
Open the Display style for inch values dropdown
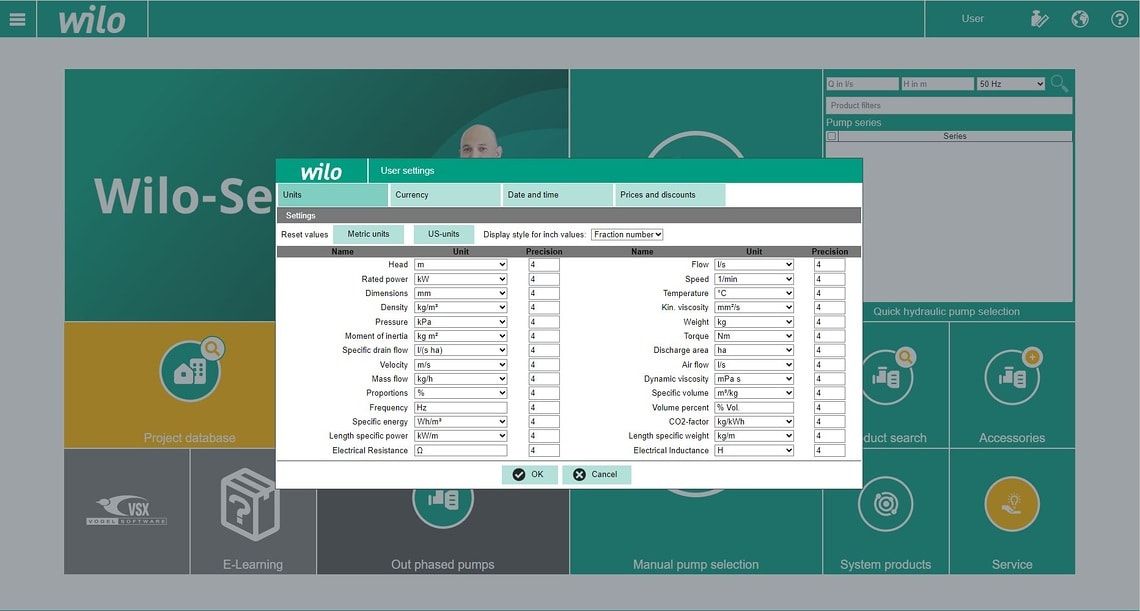pyautogui.click(x=627, y=235)
